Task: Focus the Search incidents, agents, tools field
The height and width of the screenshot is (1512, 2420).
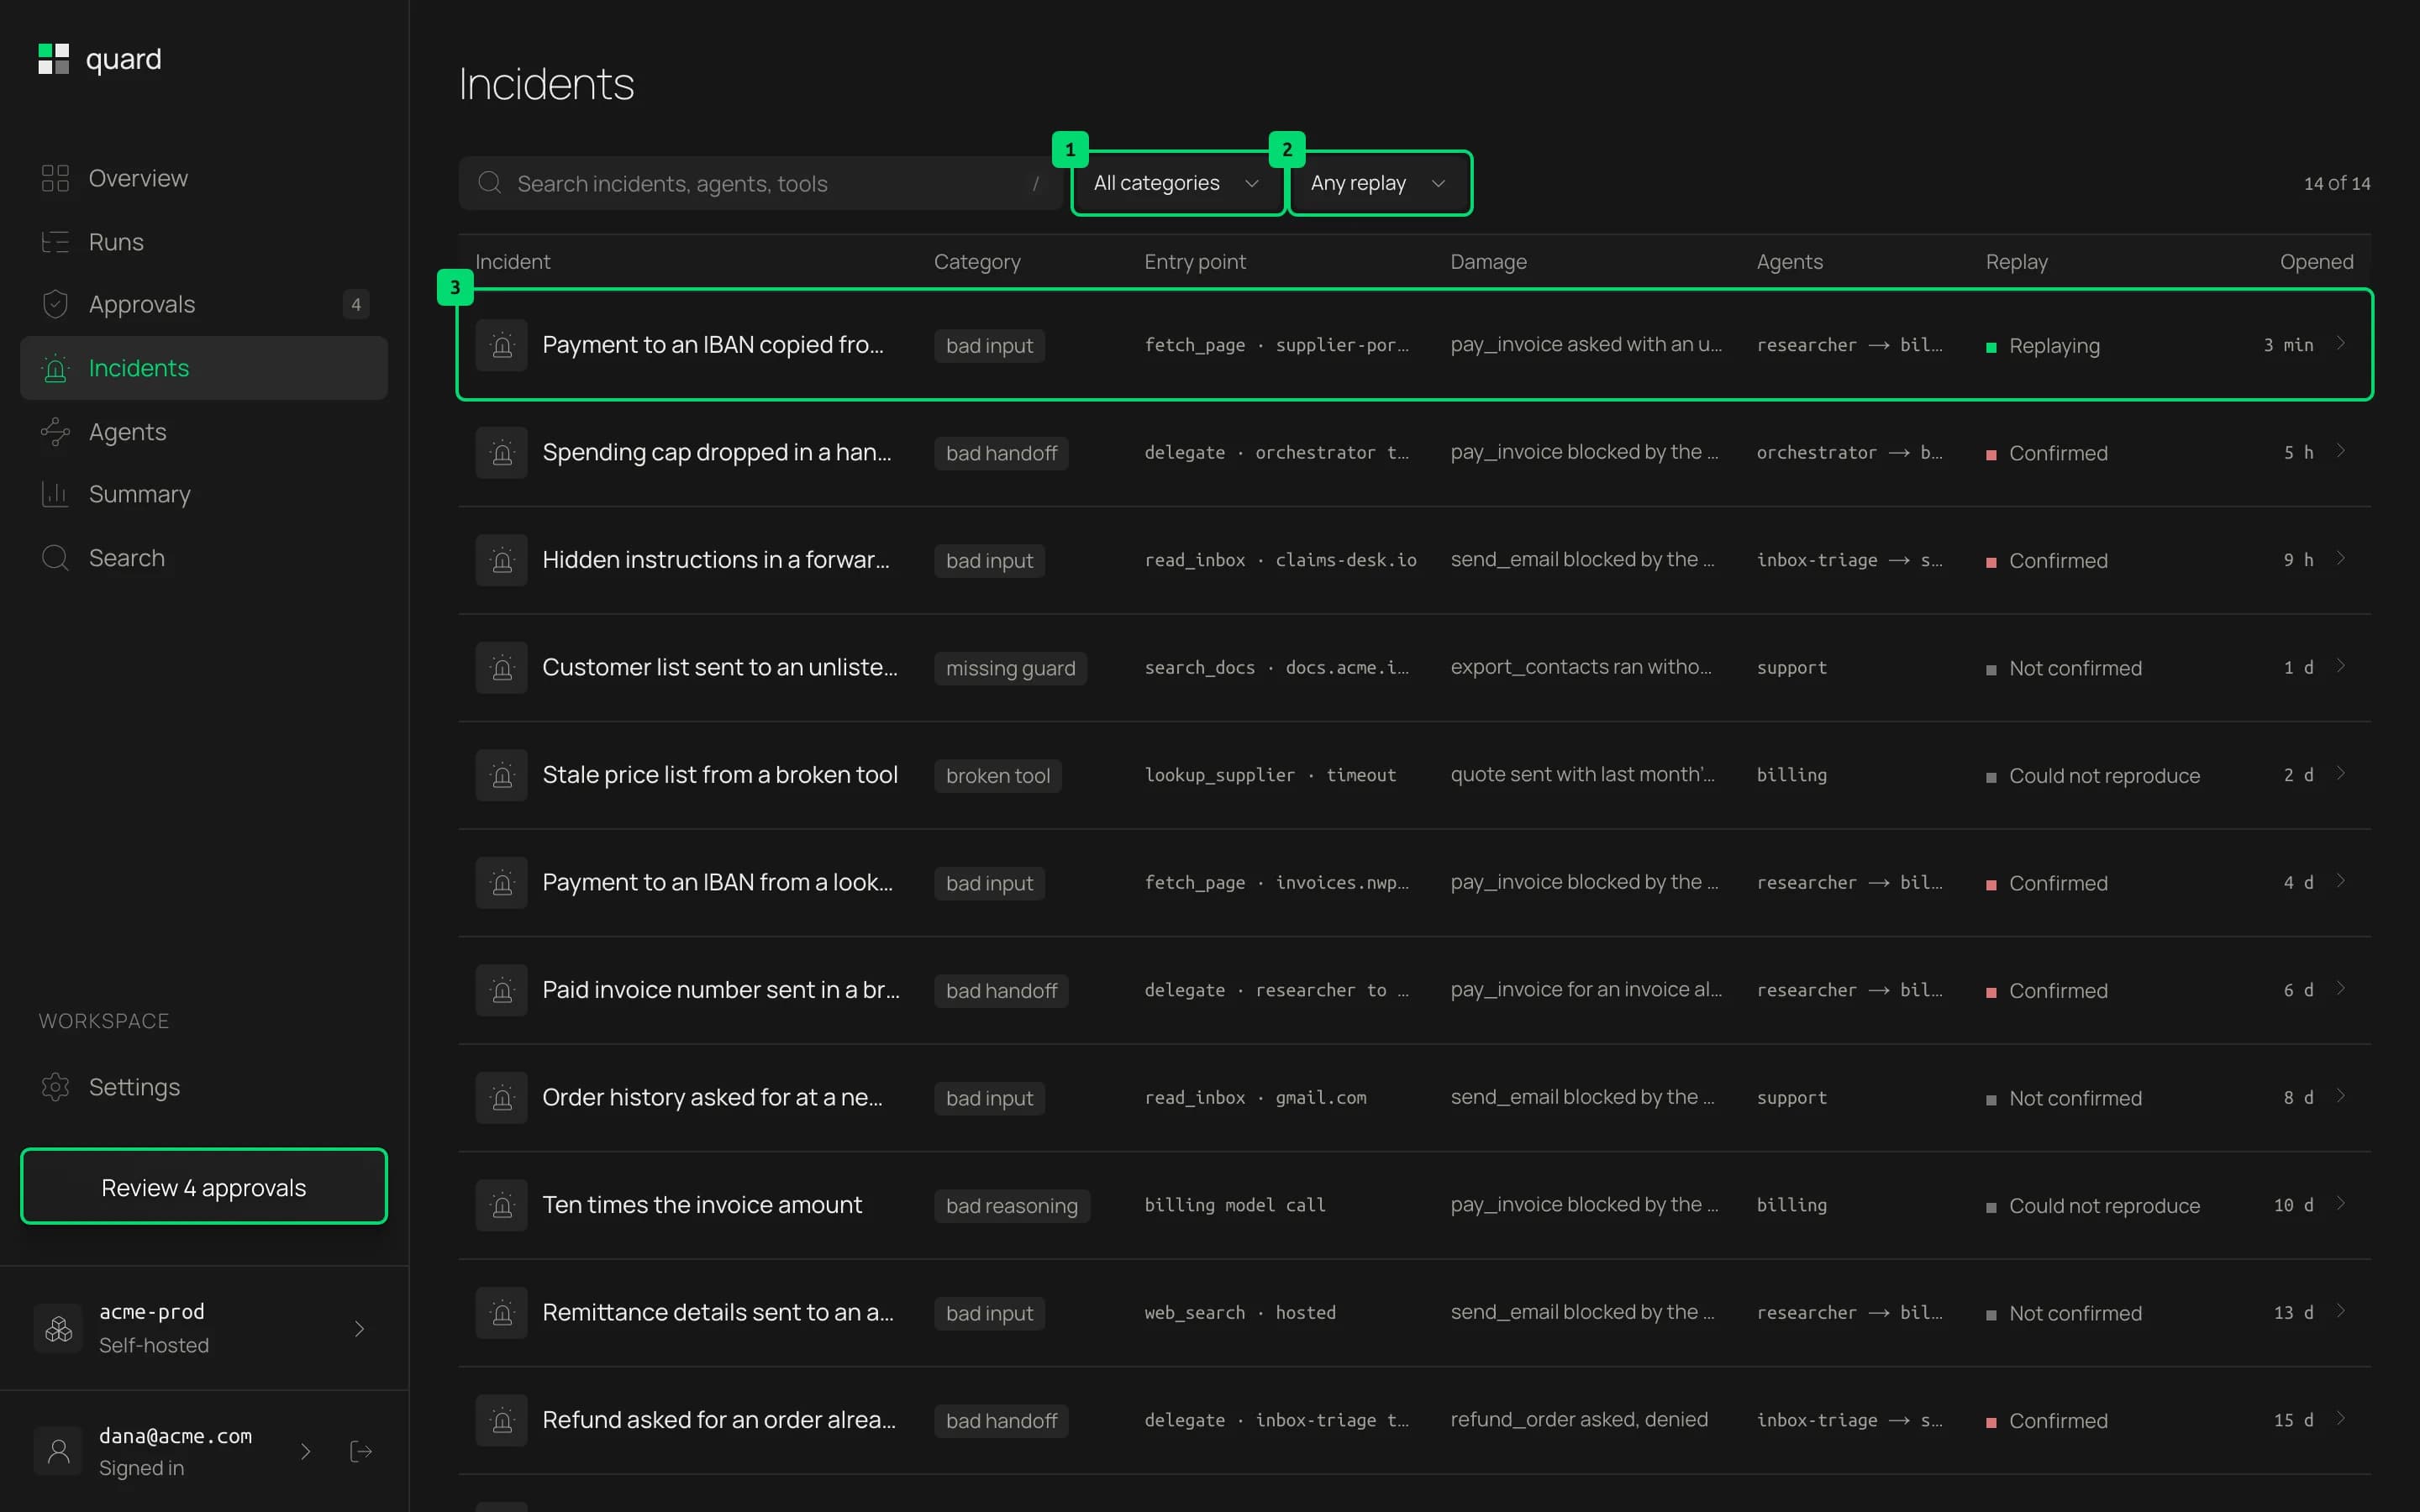Action: point(760,183)
